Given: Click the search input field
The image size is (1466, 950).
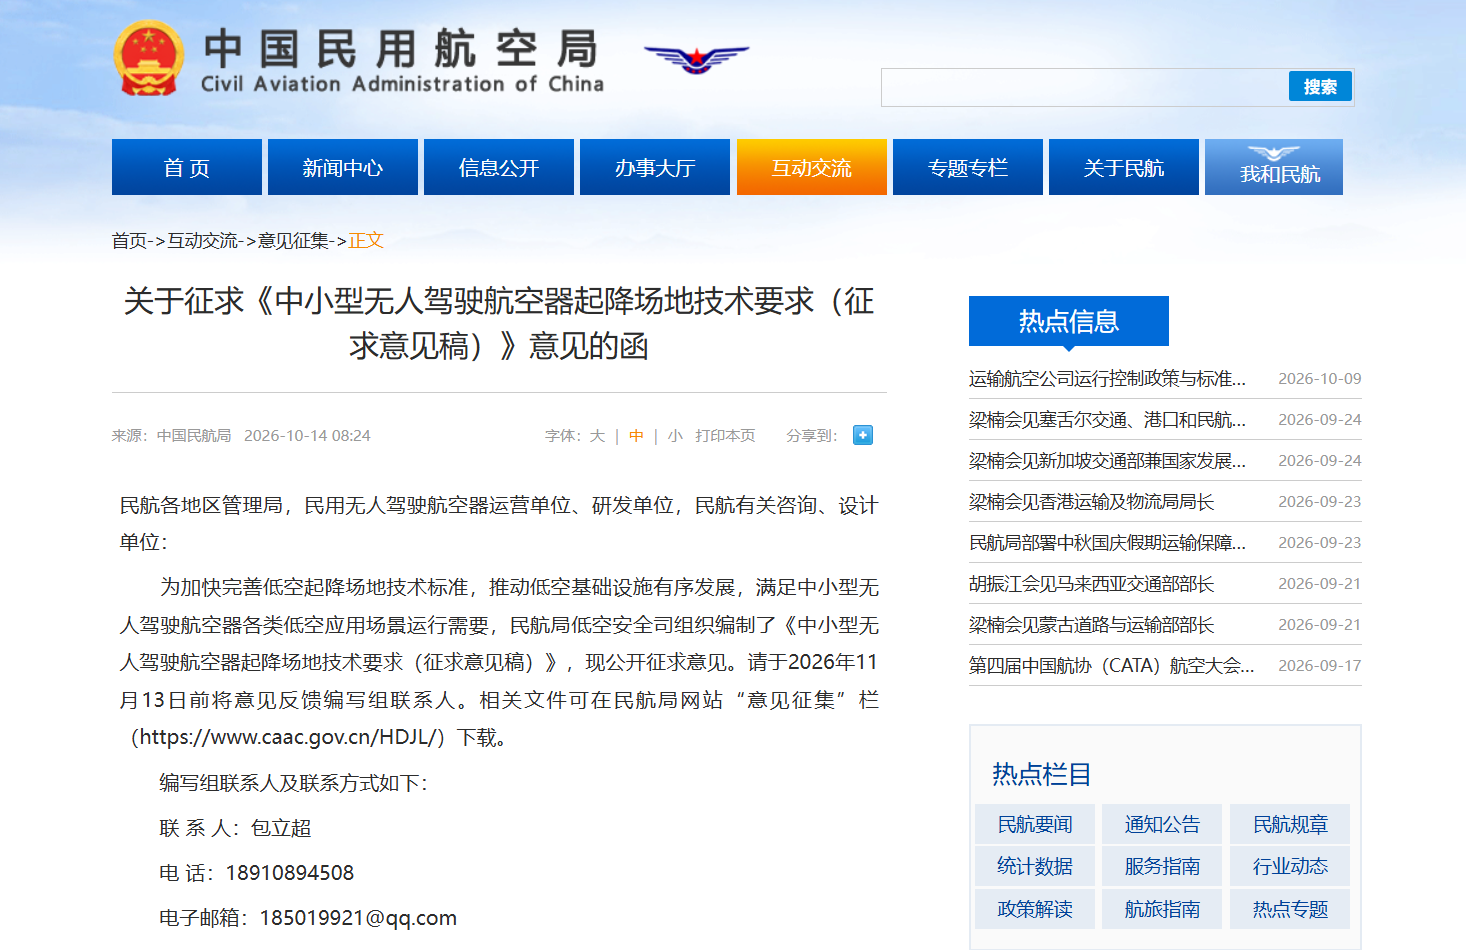Looking at the screenshot, I should coord(1085,87).
